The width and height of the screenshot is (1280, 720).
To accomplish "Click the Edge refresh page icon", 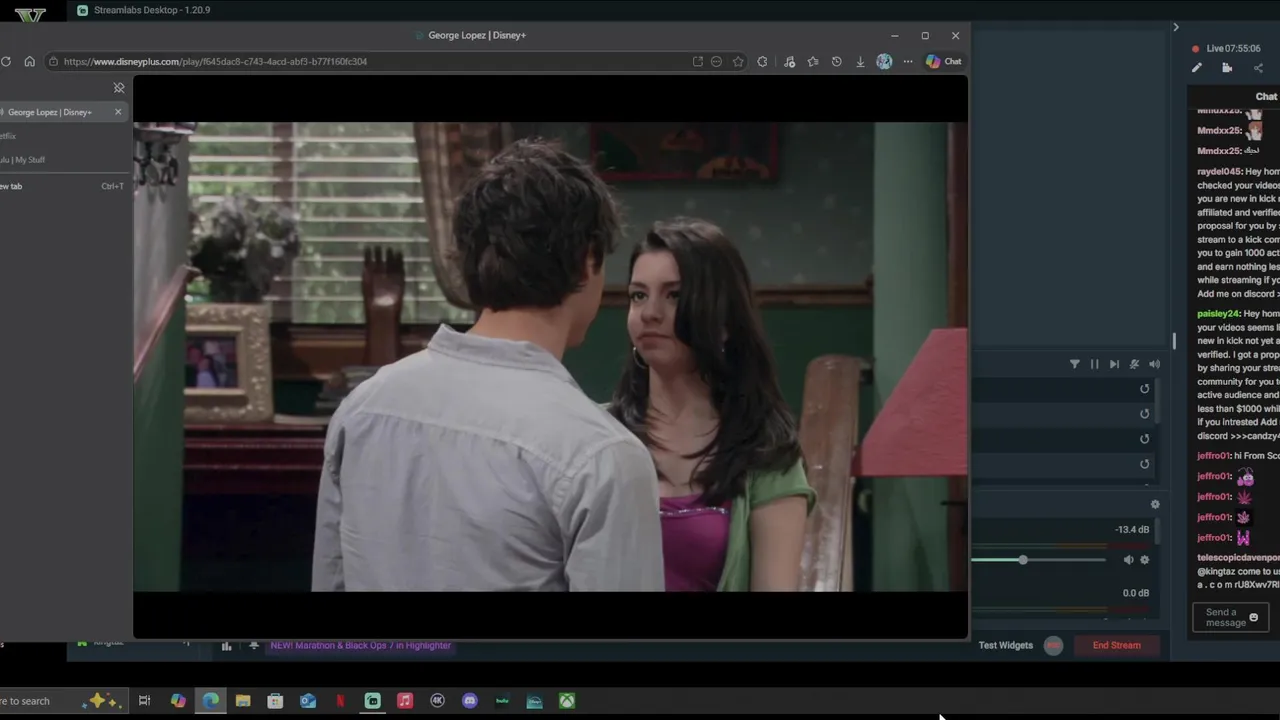I will [6, 61].
